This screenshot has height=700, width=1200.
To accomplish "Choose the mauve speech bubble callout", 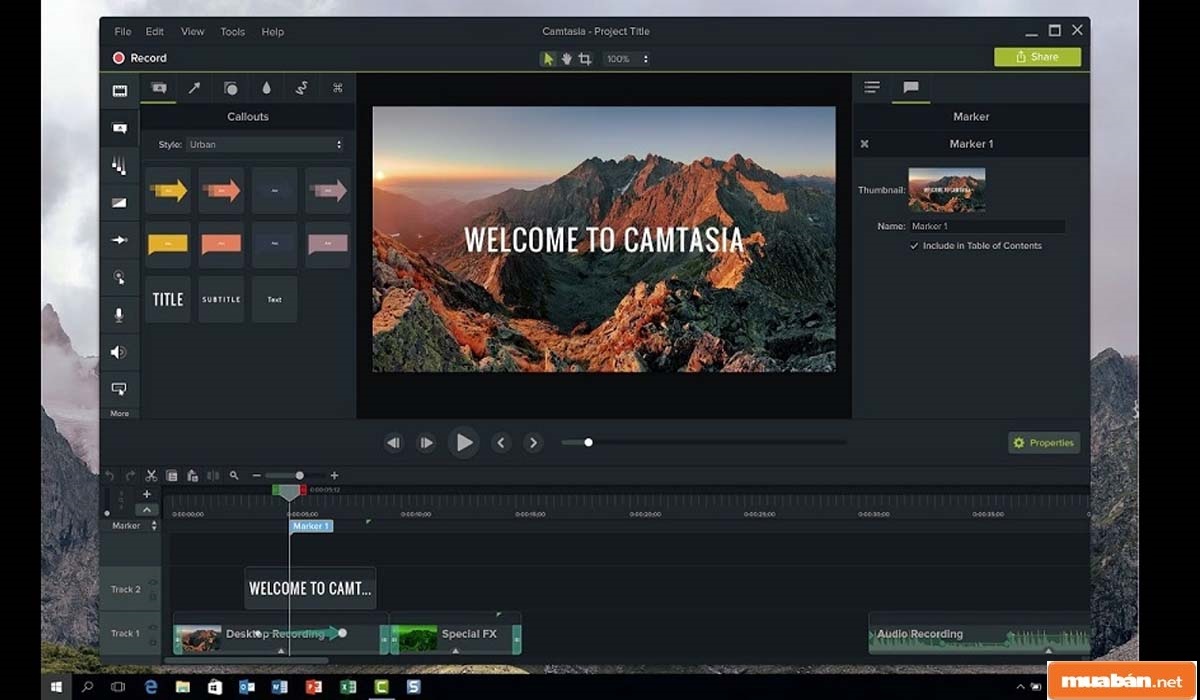I will (327, 244).
